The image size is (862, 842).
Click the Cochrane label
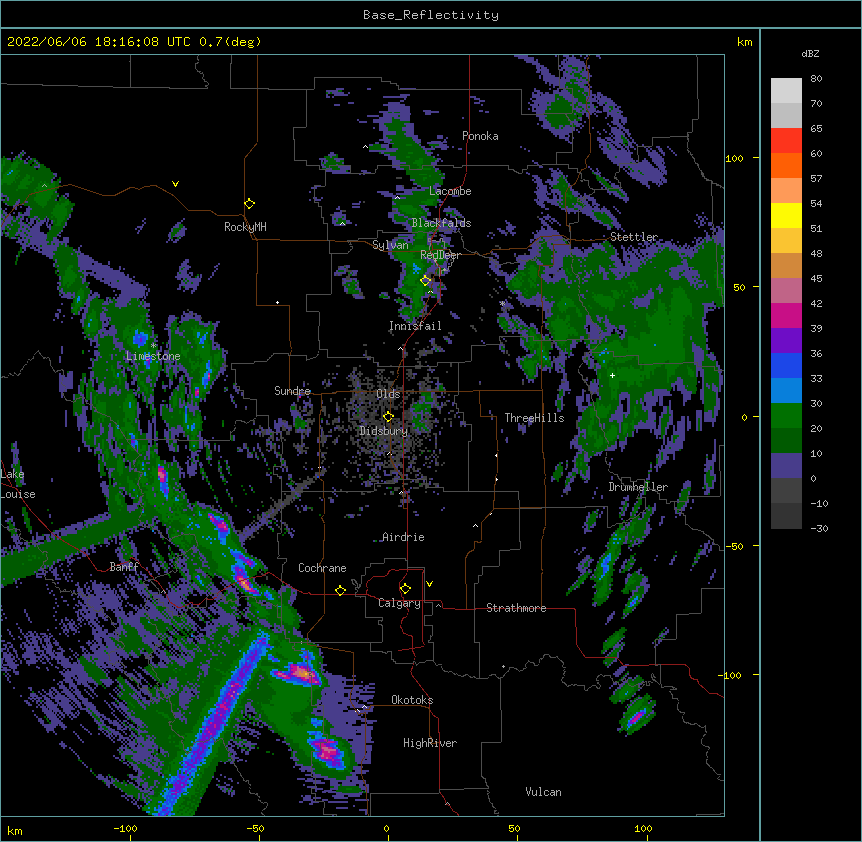(x=322, y=568)
